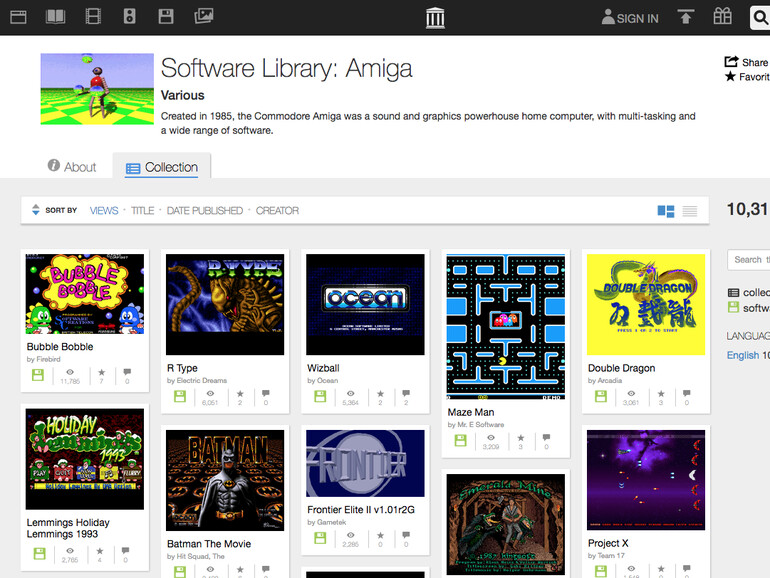Screen dimensions: 770x578
Task: Open Project X title link
Action: tap(608, 543)
